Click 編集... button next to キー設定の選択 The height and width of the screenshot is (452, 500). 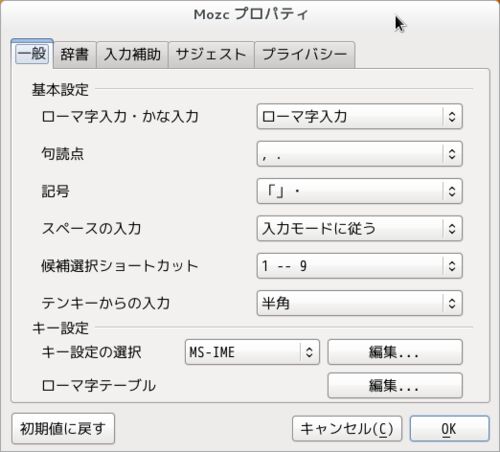(395, 352)
